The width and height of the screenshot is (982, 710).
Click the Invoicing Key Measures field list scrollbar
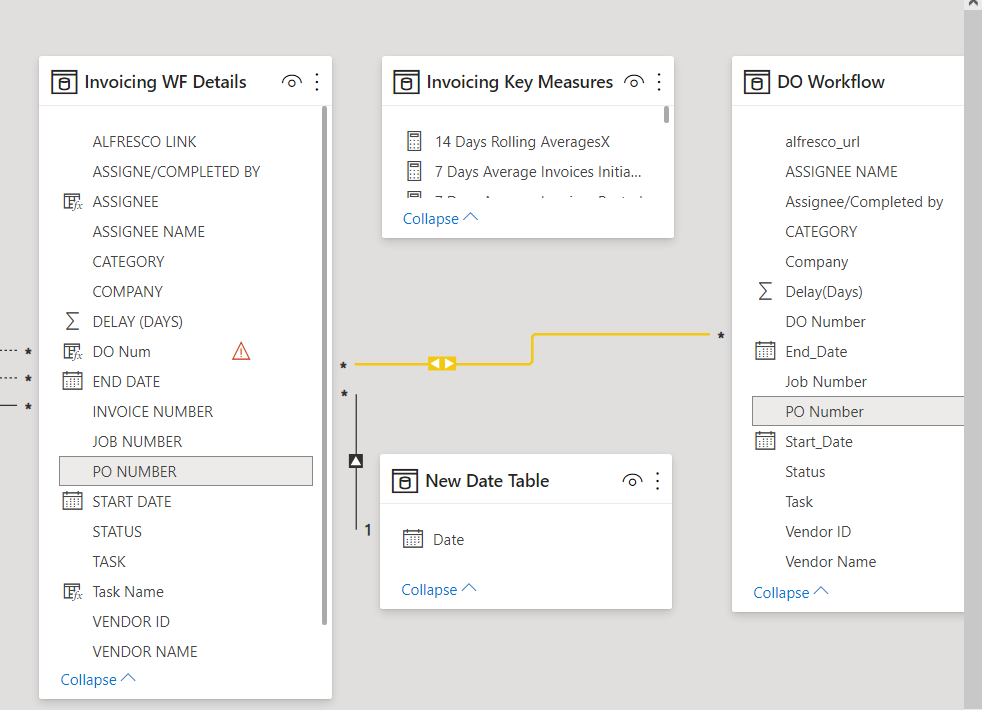pyautogui.click(x=666, y=115)
